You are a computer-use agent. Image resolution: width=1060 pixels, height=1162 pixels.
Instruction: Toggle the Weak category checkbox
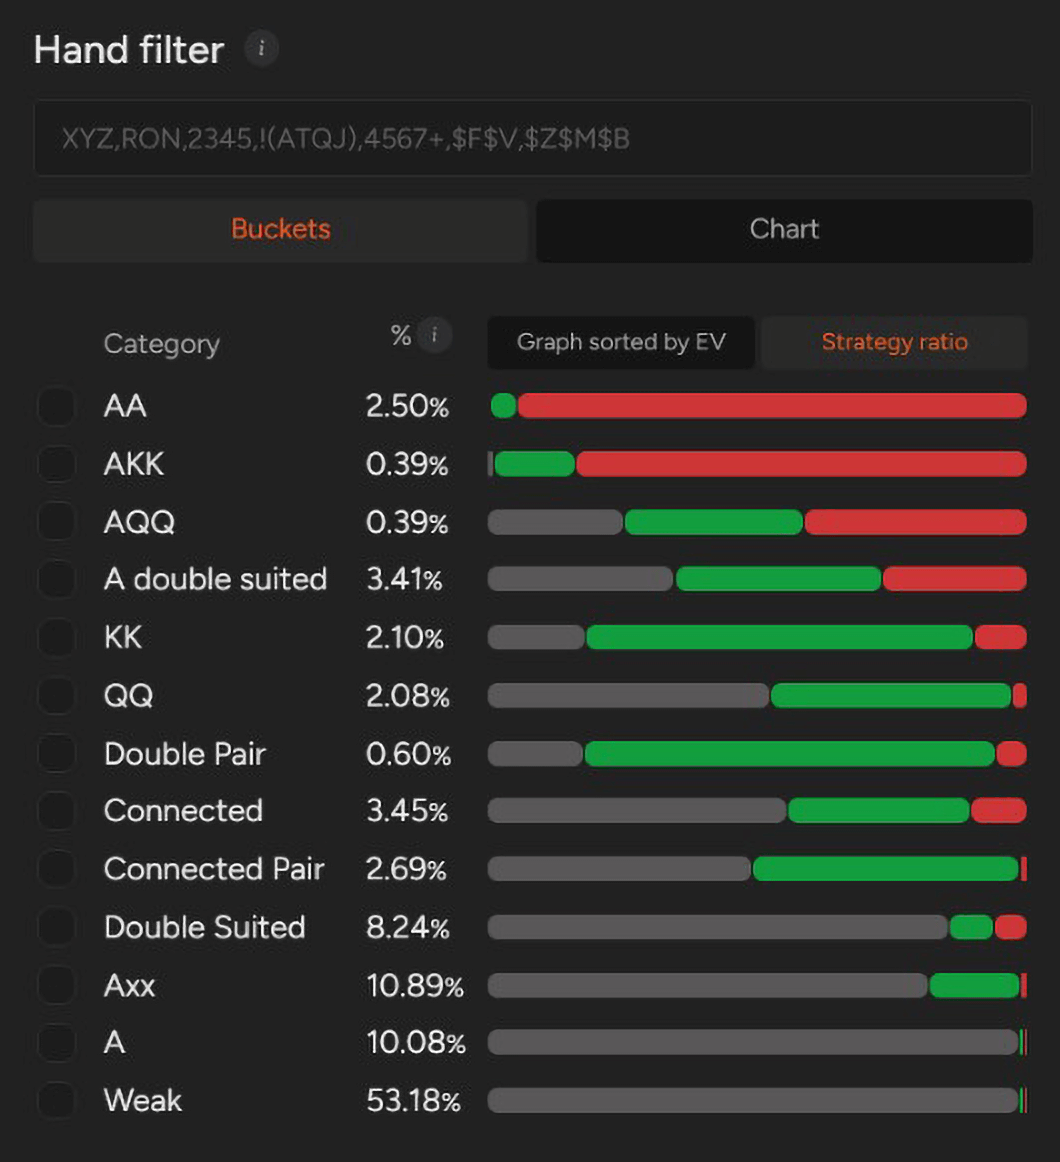[56, 1100]
